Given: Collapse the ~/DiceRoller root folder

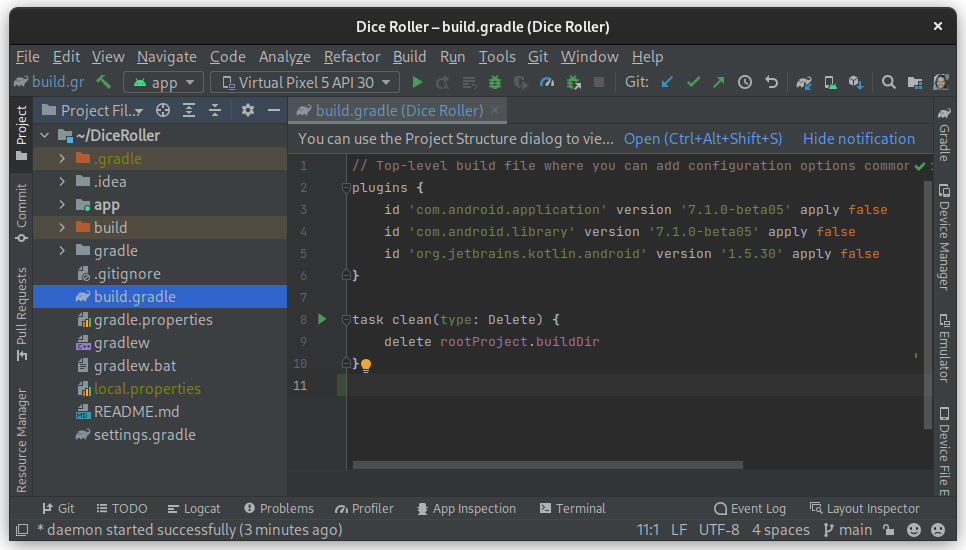Looking at the screenshot, I should (x=45, y=135).
